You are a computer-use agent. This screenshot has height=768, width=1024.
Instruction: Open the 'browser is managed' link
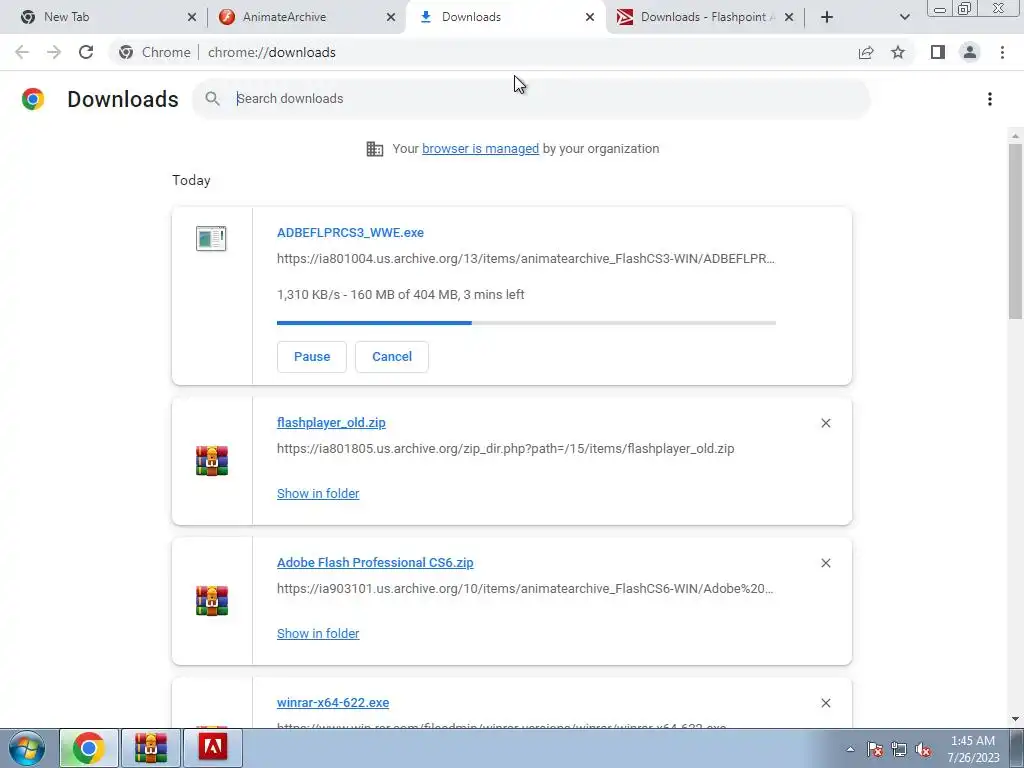(481, 149)
